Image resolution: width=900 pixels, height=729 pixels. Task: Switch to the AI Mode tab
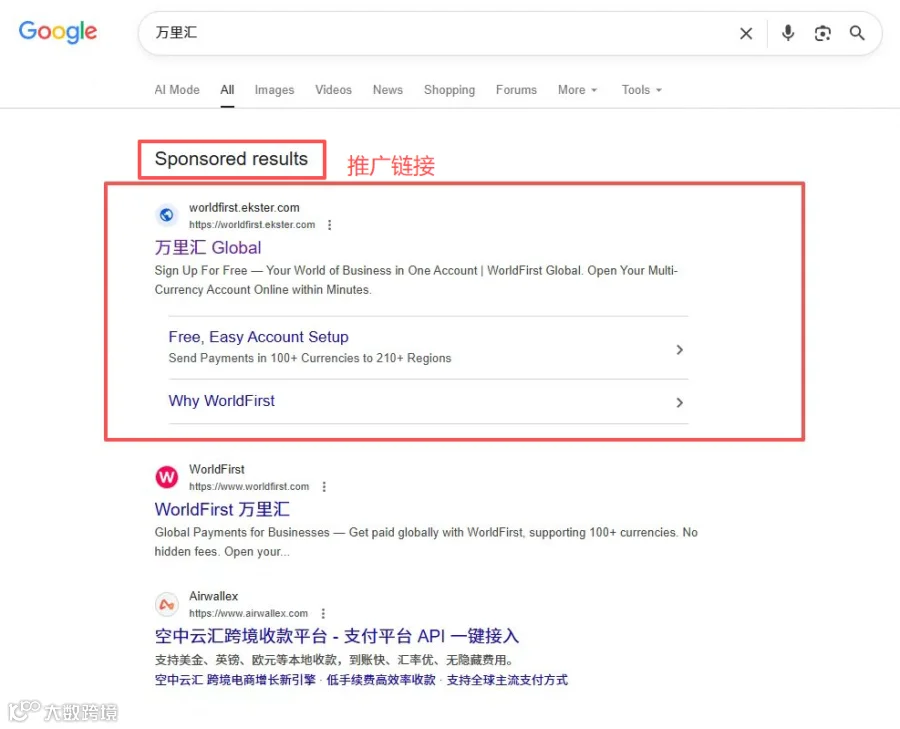(x=177, y=90)
